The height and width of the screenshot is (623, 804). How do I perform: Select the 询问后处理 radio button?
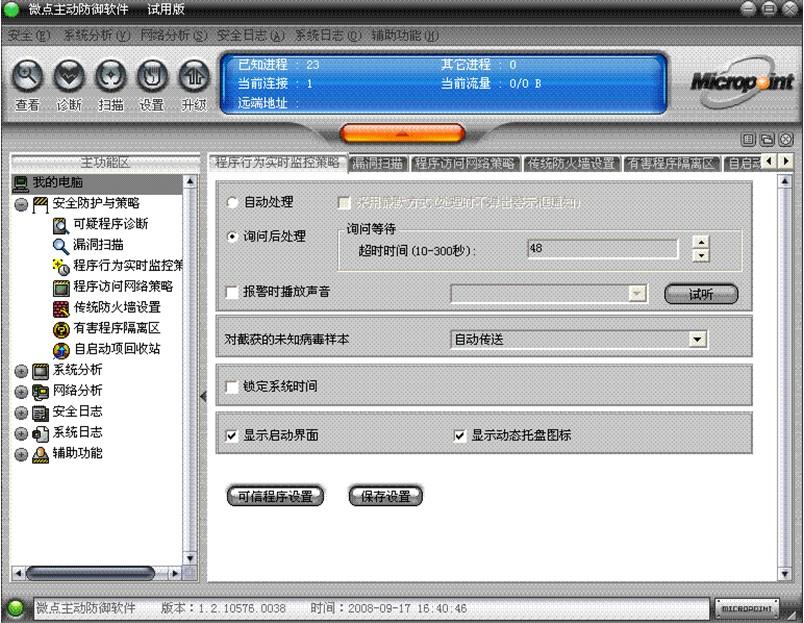pos(232,237)
